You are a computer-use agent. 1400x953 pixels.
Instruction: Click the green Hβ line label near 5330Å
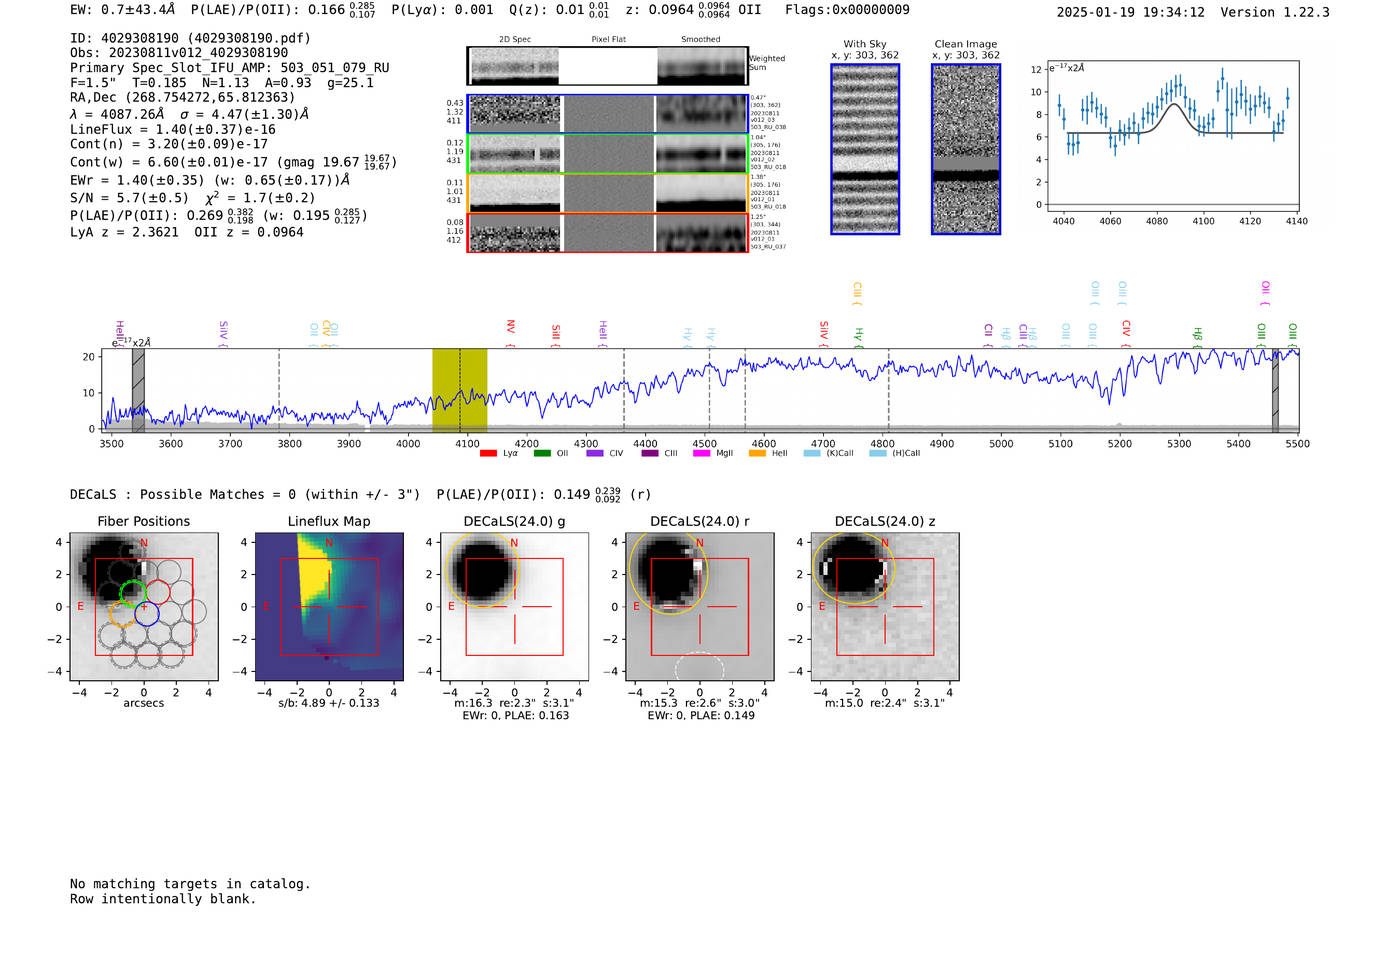point(1197,336)
